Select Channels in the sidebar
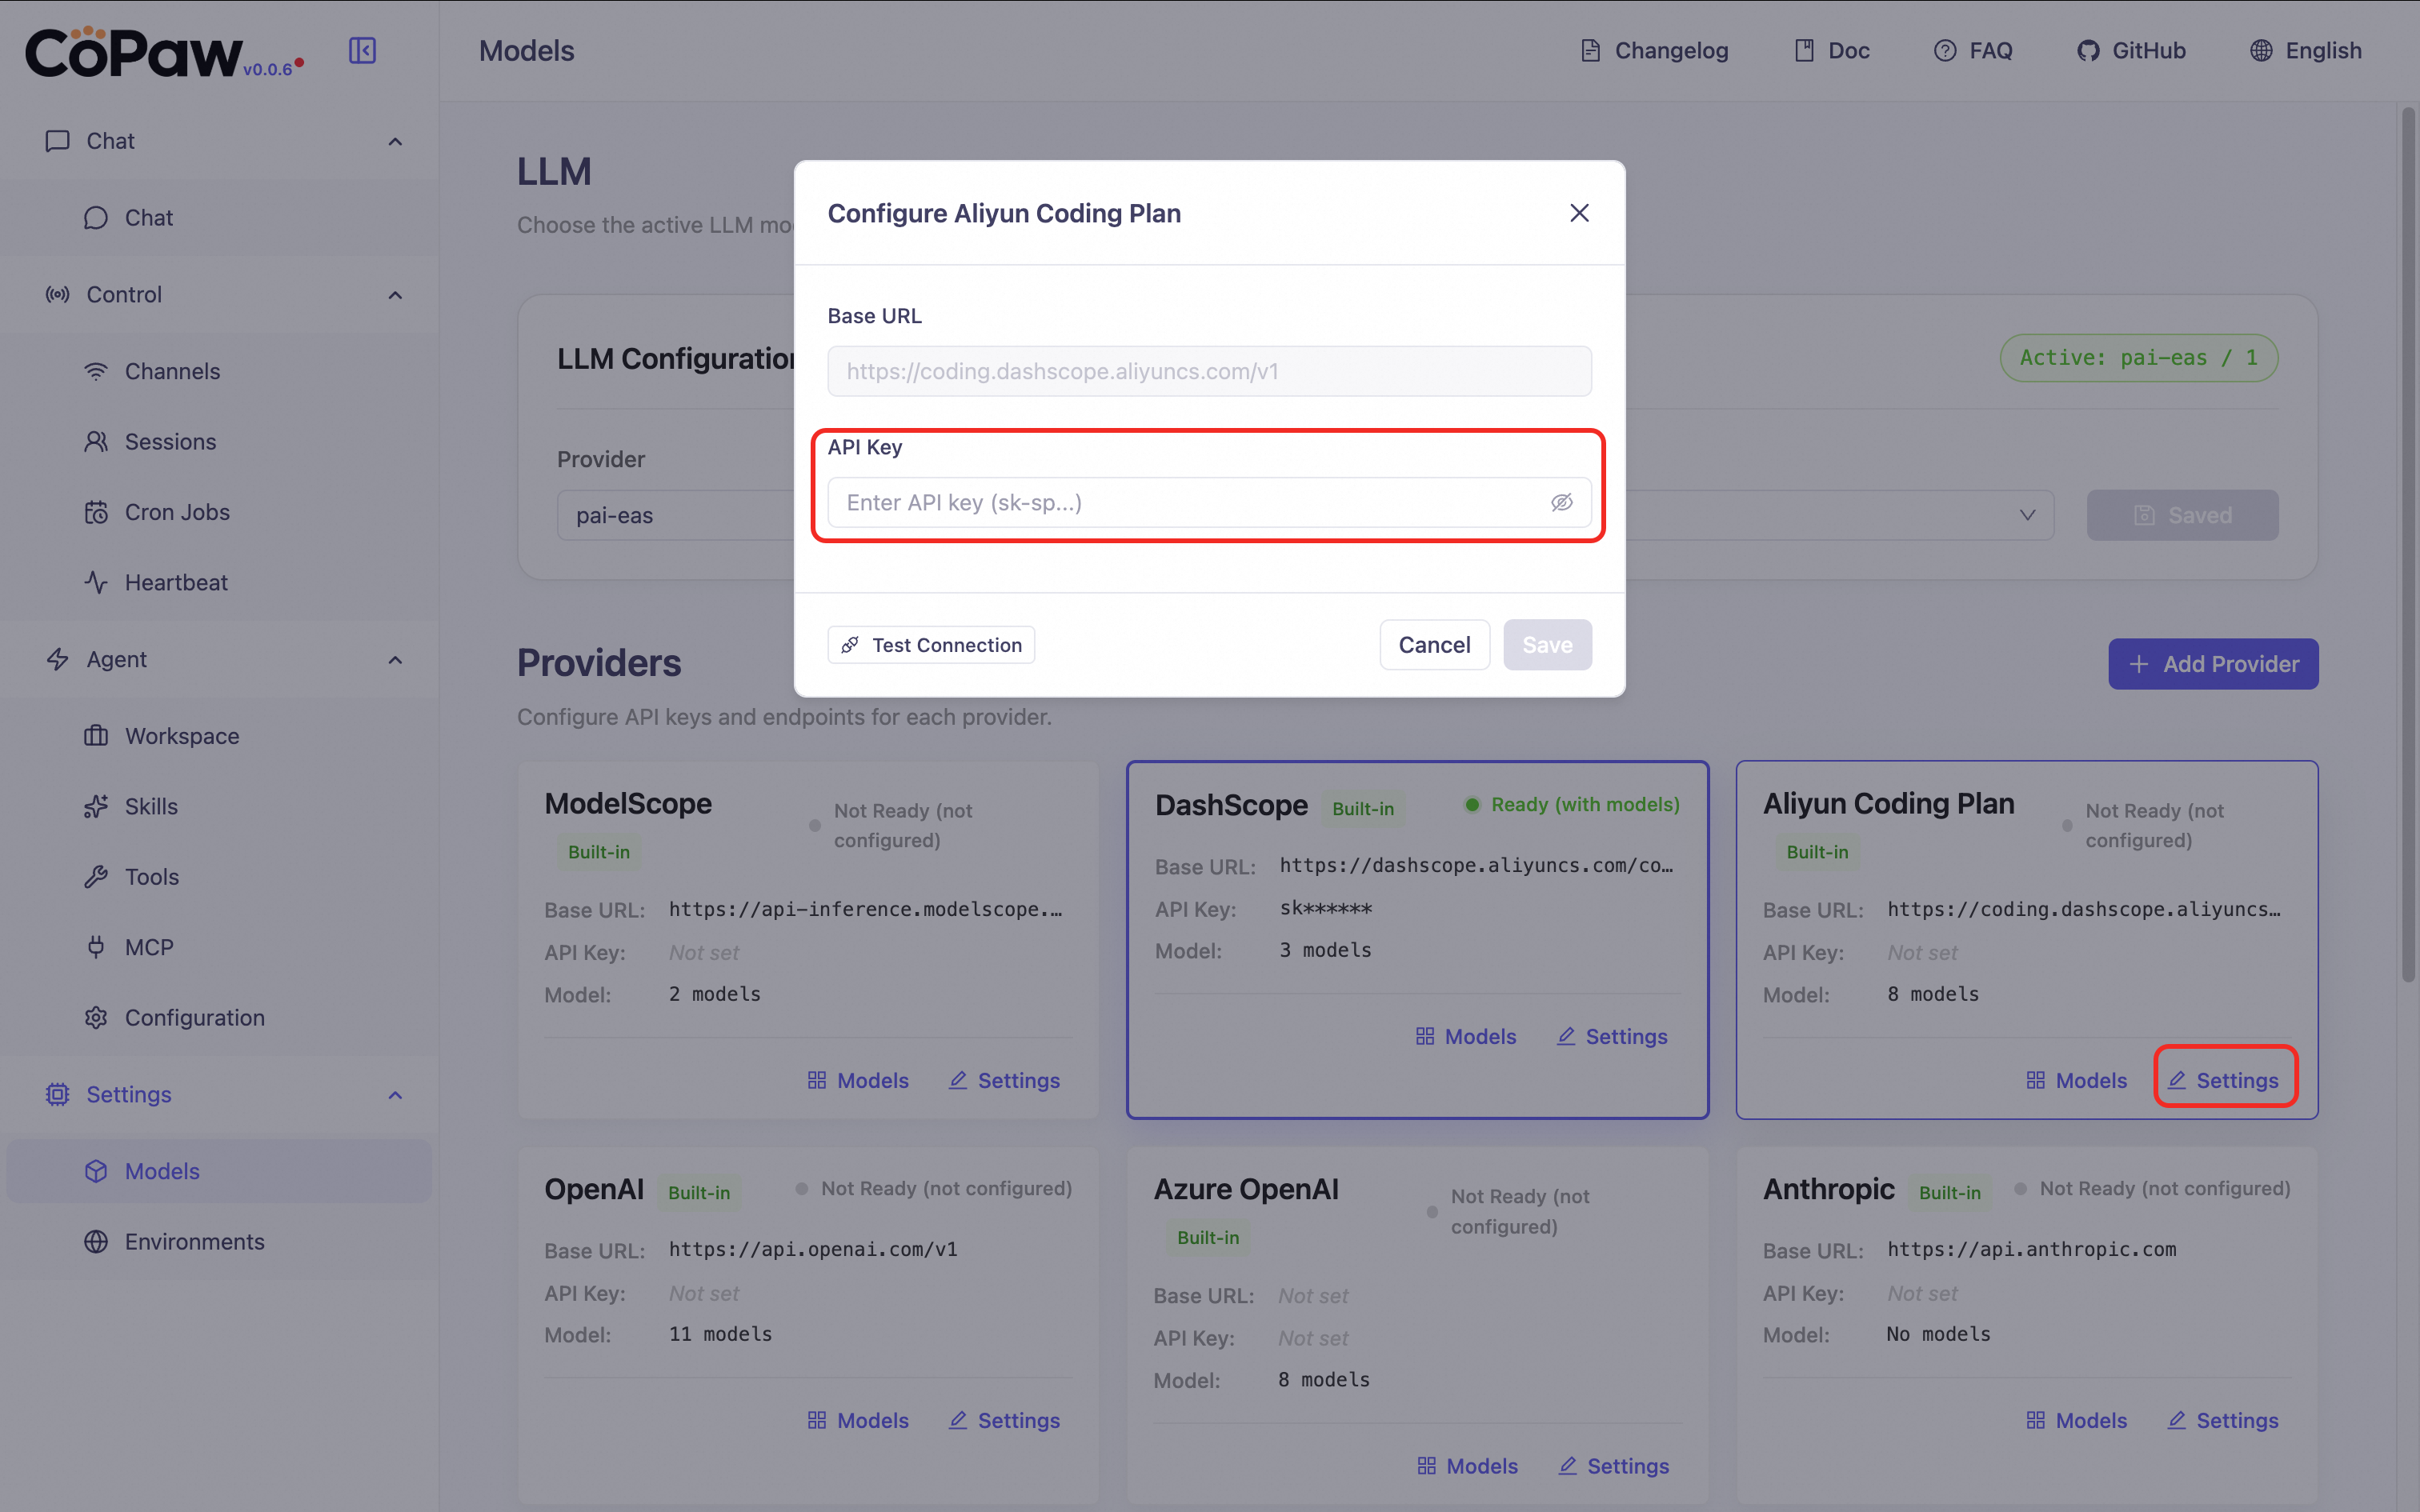This screenshot has height=1512, width=2420. point(172,371)
